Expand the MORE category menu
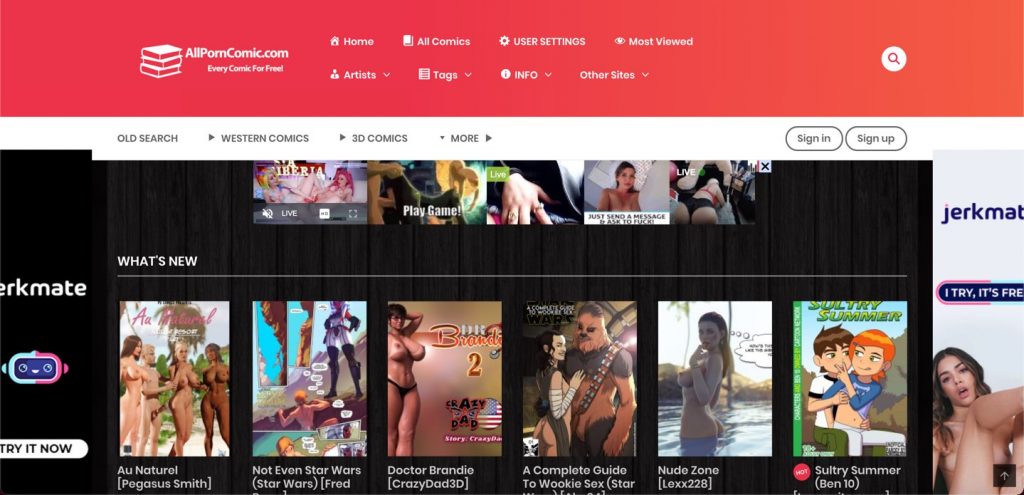Screen dimensions: 1024x495 click(x=466, y=138)
